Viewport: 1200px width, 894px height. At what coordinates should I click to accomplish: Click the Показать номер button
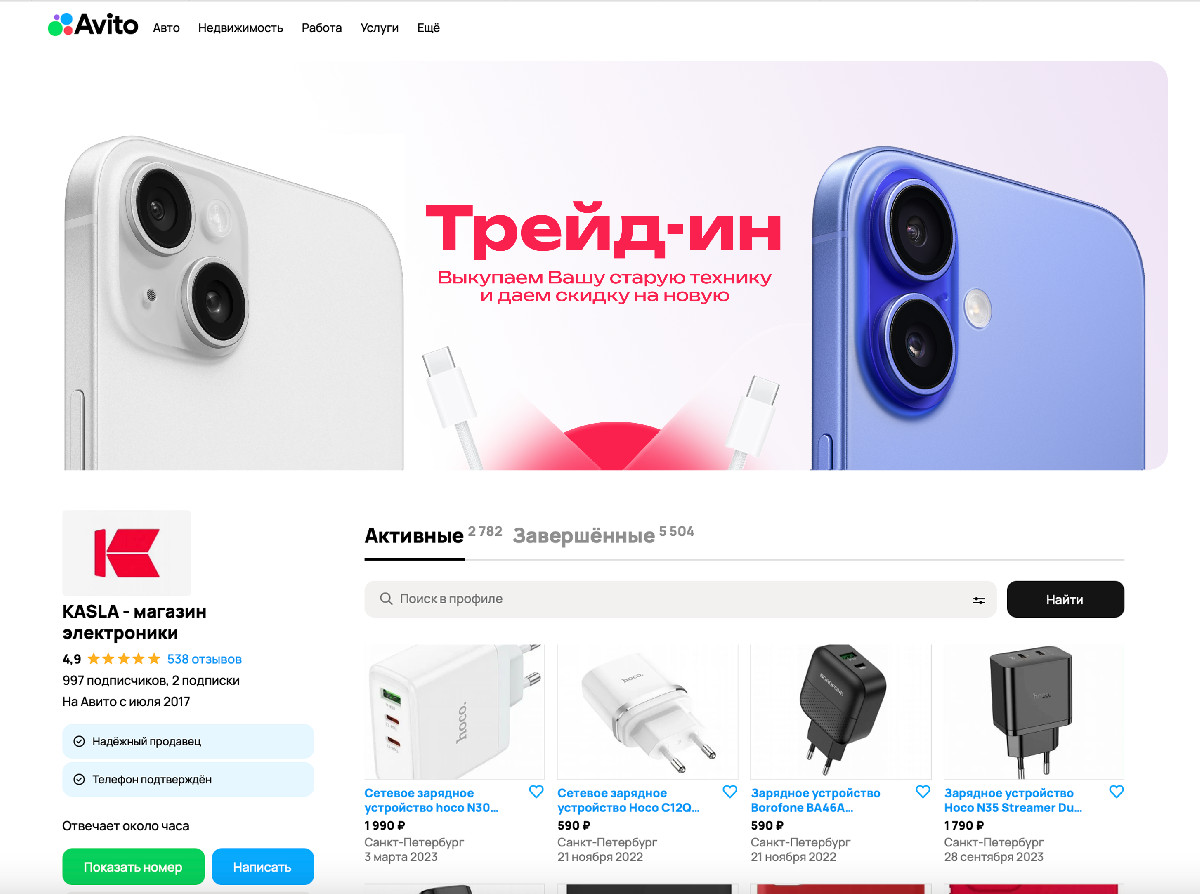click(133, 867)
